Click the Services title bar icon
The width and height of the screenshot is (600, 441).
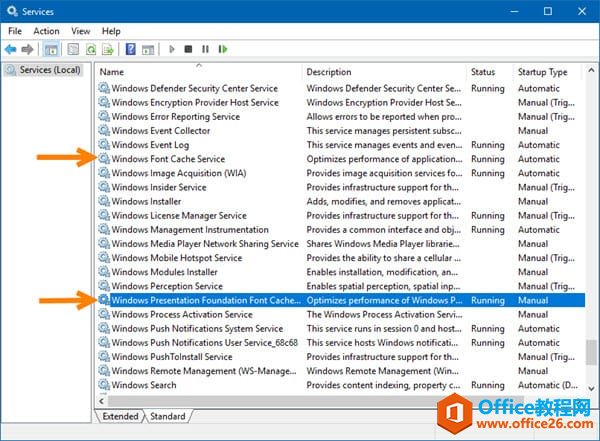tap(12, 11)
